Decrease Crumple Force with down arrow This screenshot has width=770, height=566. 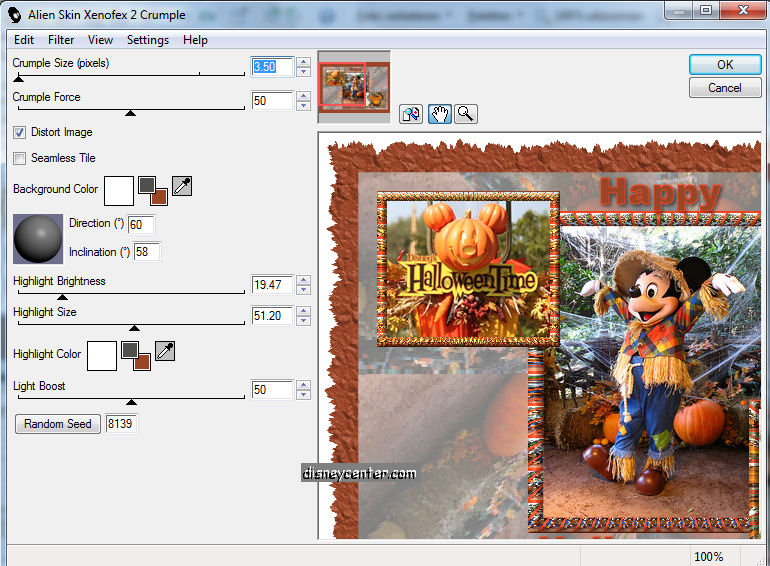coord(303,106)
